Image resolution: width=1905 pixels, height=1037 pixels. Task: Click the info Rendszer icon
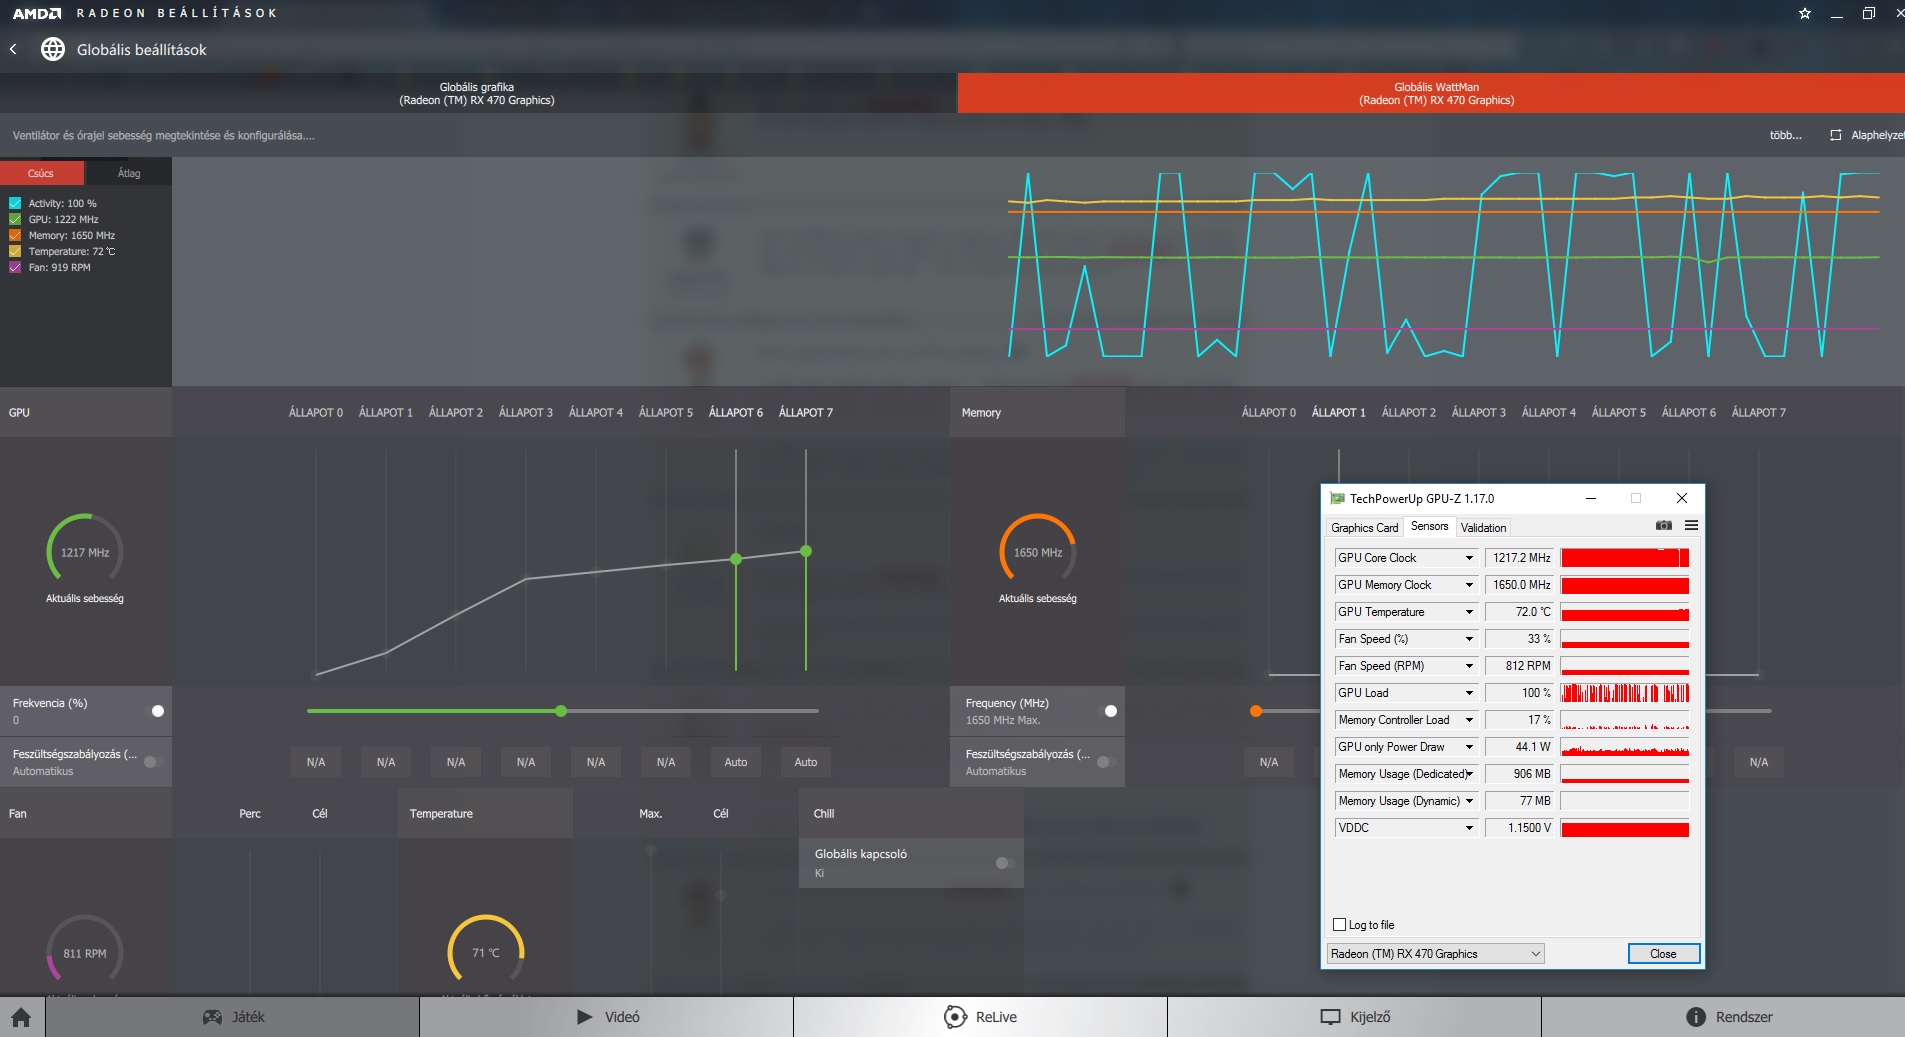pyautogui.click(x=1696, y=1017)
